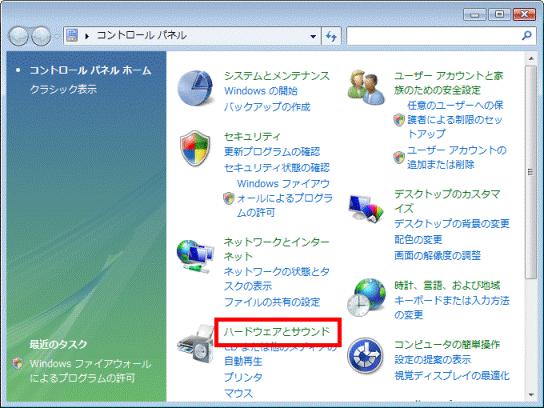Click the Clock, Language and Region globe icon
Viewport: 544px width, 408px height.
coord(366,297)
